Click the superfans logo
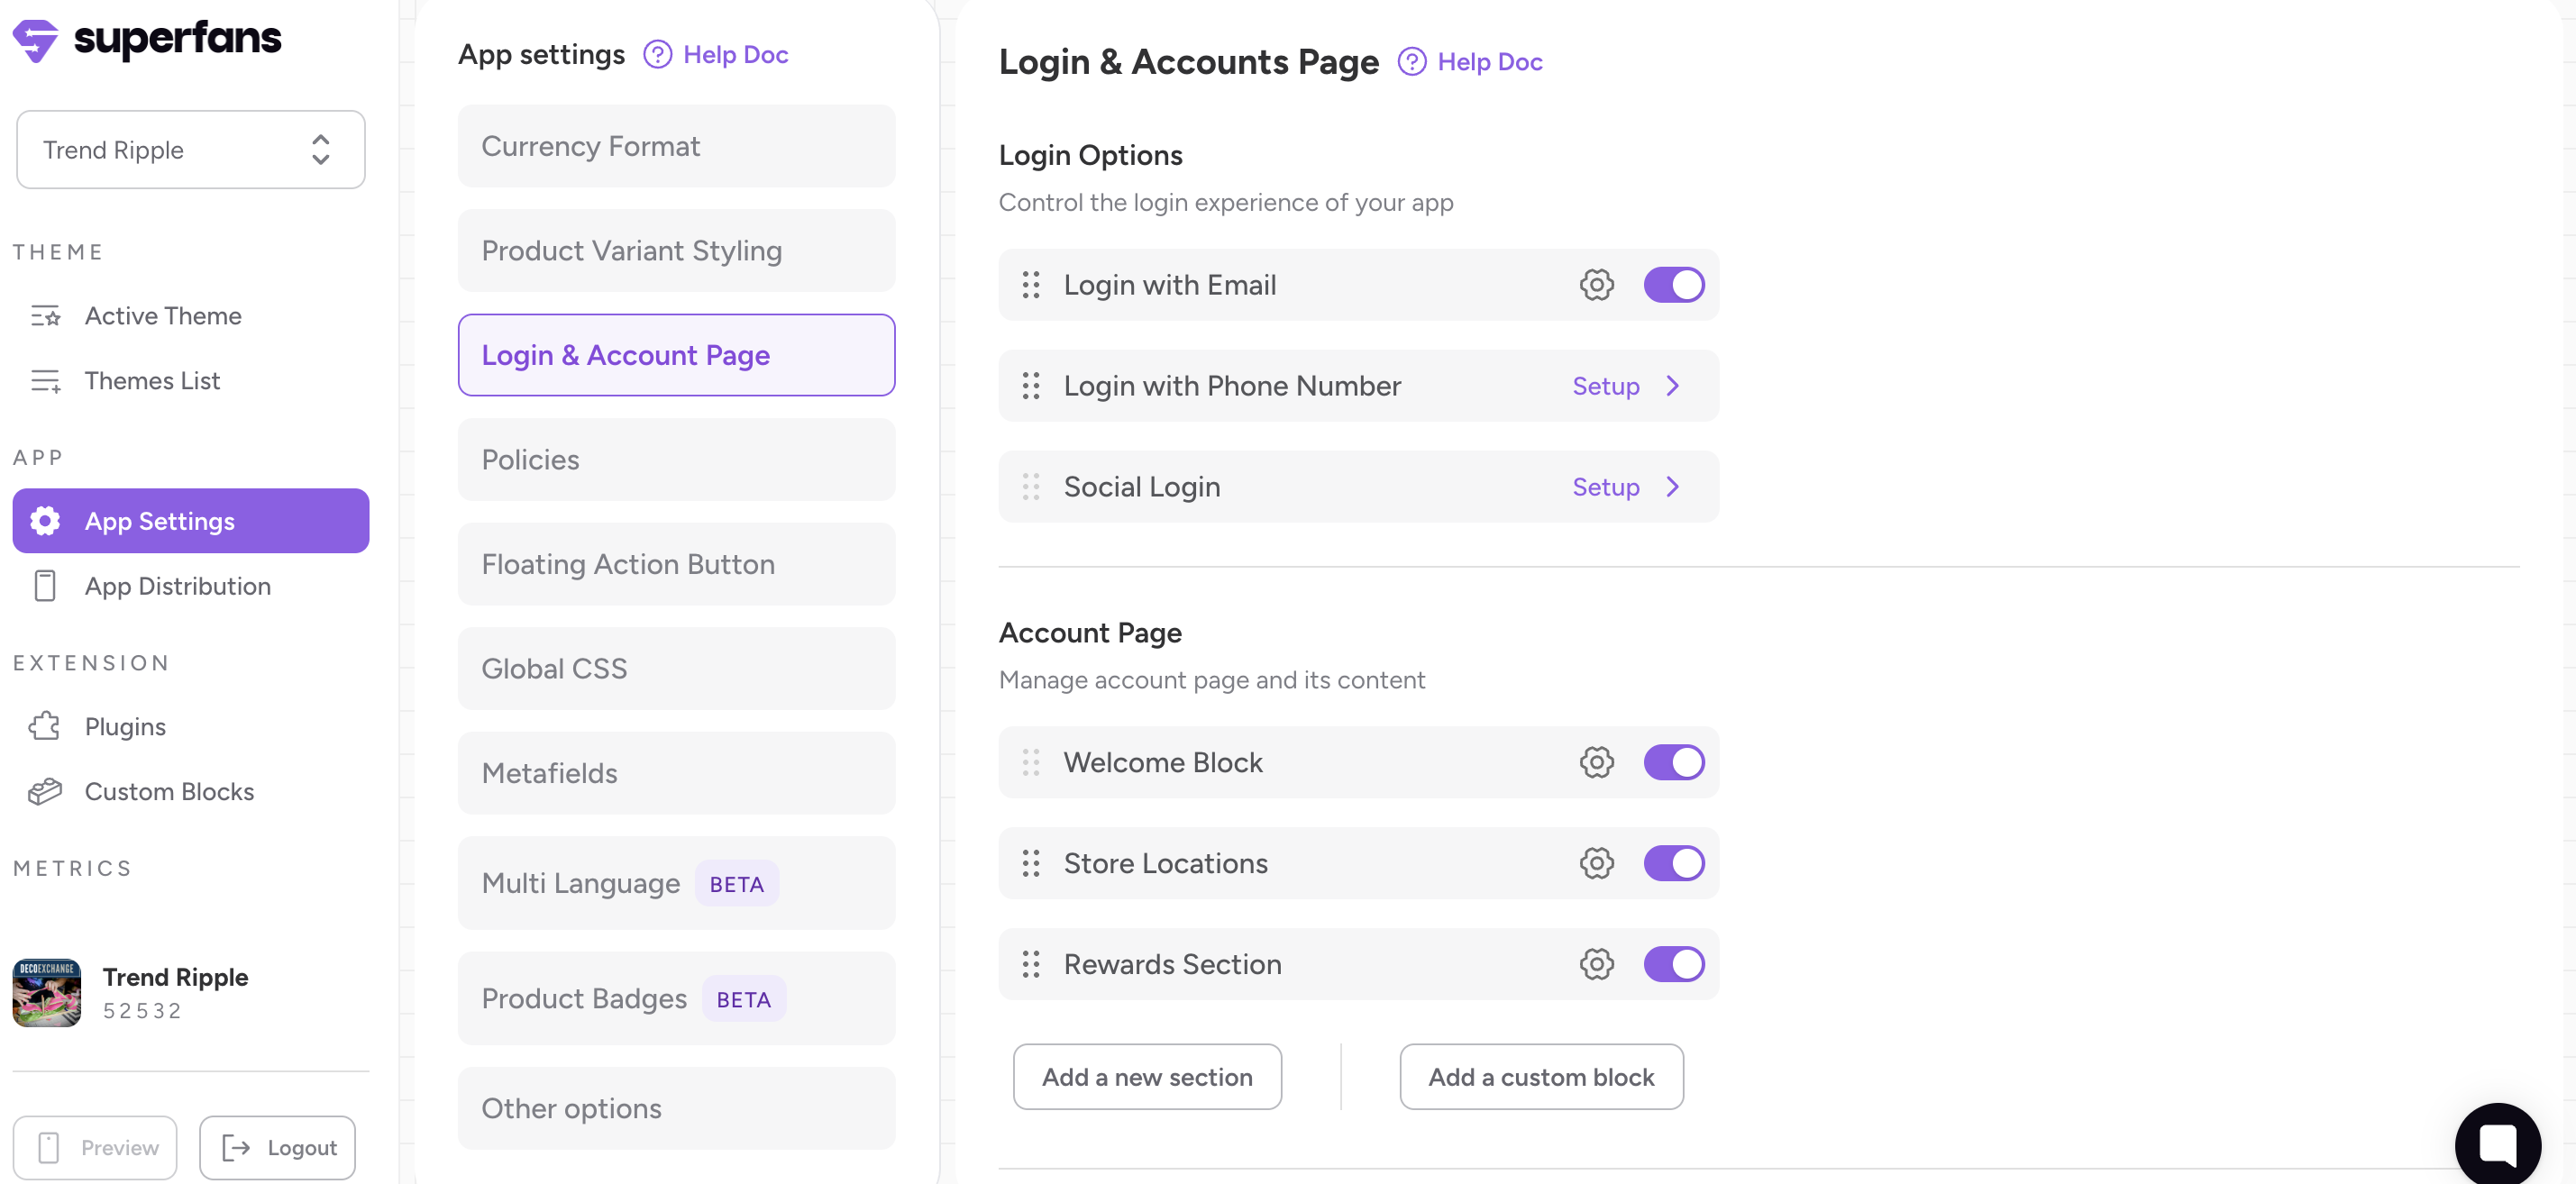Viewport: 2576px width, 1184px height. pos(146,40)
